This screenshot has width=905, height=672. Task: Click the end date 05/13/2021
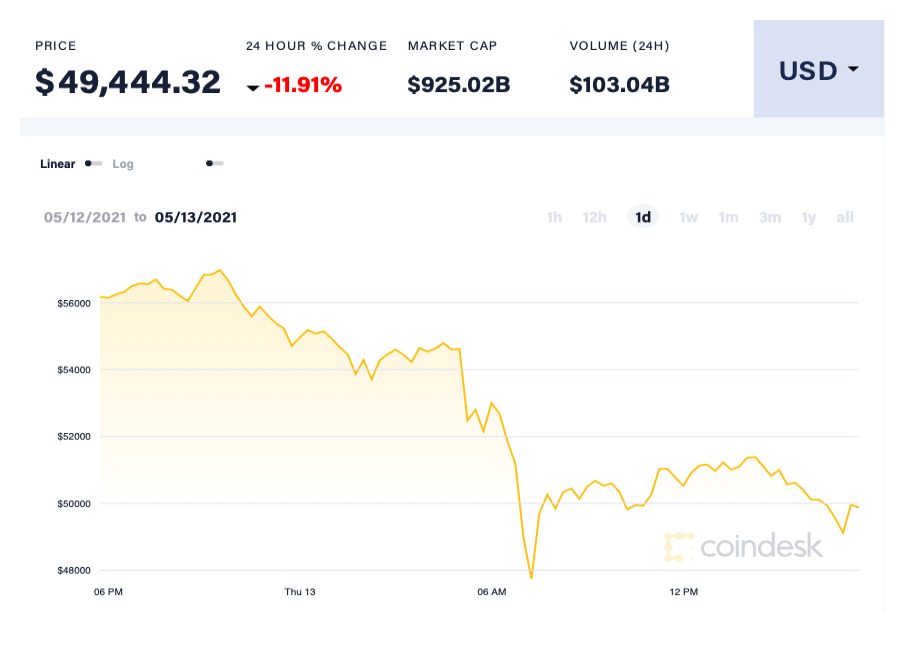click(x=196, y=217)
